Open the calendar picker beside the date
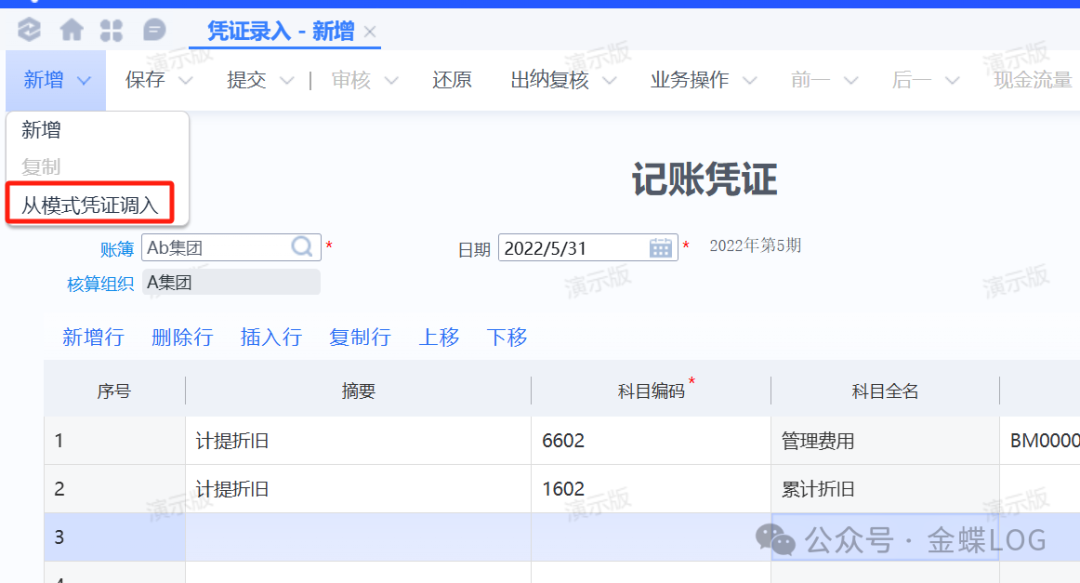Viewport: 1080px width, 583px height. pyautogui.click(x=661, y=248)
